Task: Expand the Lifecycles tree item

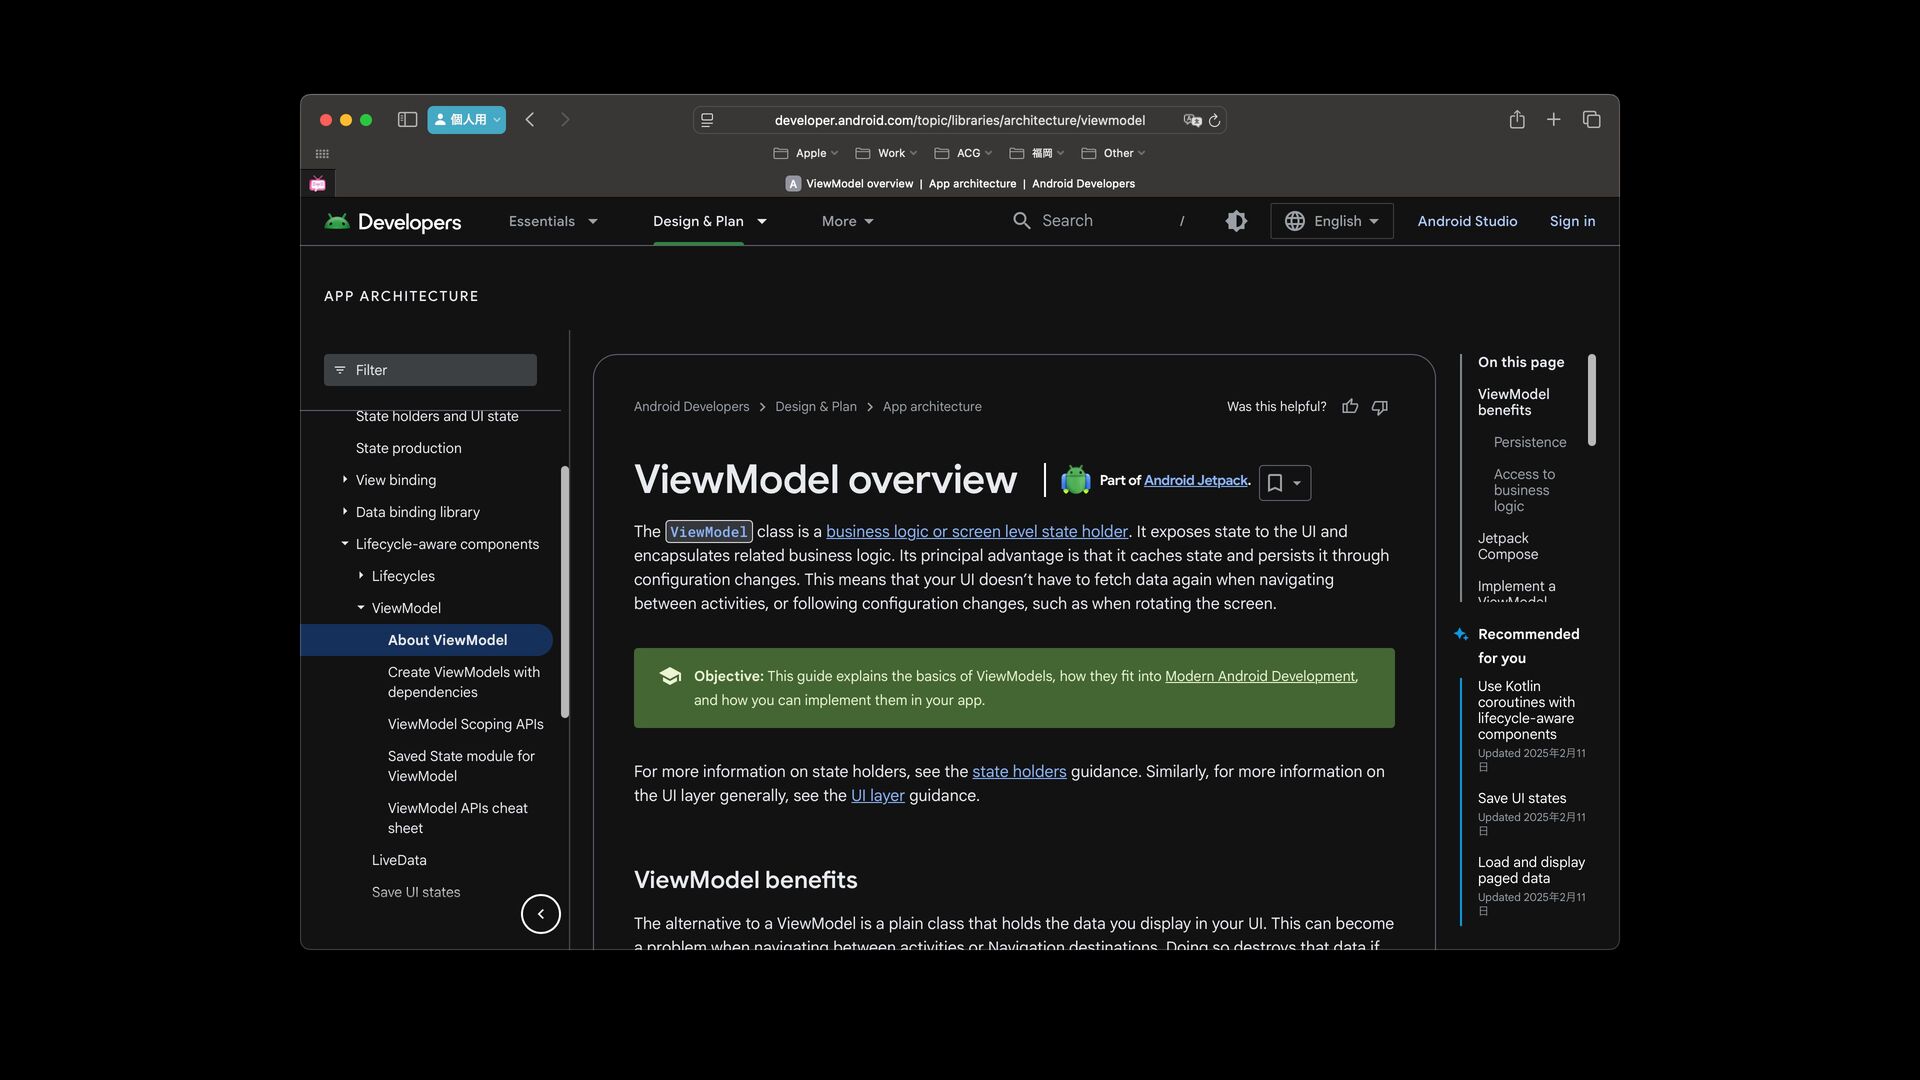Action: (x=361, y=576)
